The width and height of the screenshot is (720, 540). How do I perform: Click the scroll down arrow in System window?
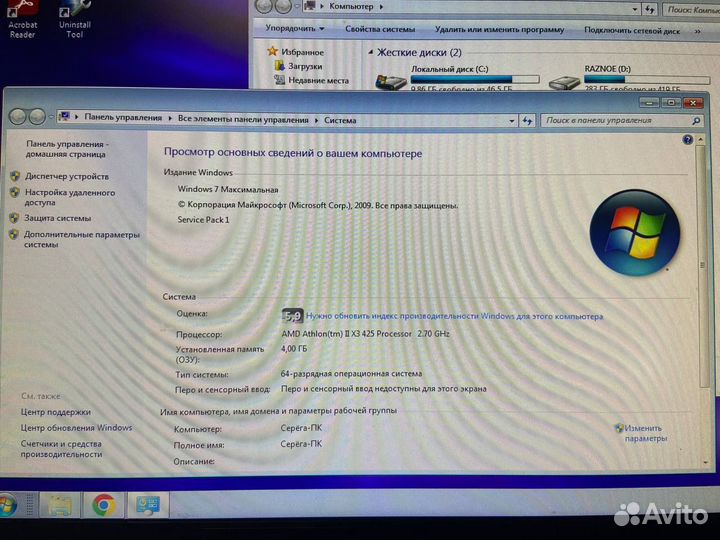pyautogui.click(x=705, y=463)
